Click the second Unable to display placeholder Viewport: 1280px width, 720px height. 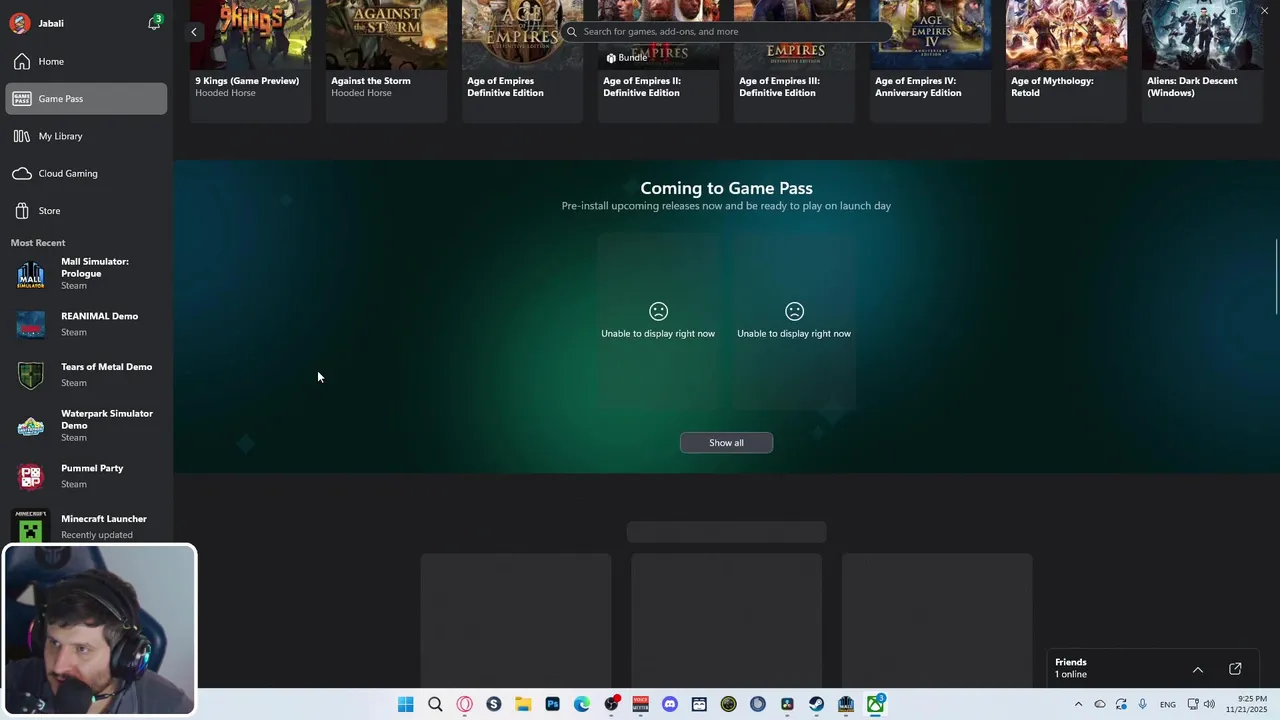tap(794, 321)
